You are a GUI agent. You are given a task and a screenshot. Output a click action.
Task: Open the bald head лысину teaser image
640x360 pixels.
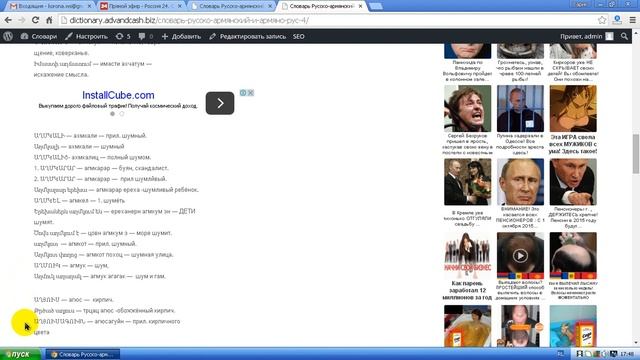(573, 256)
